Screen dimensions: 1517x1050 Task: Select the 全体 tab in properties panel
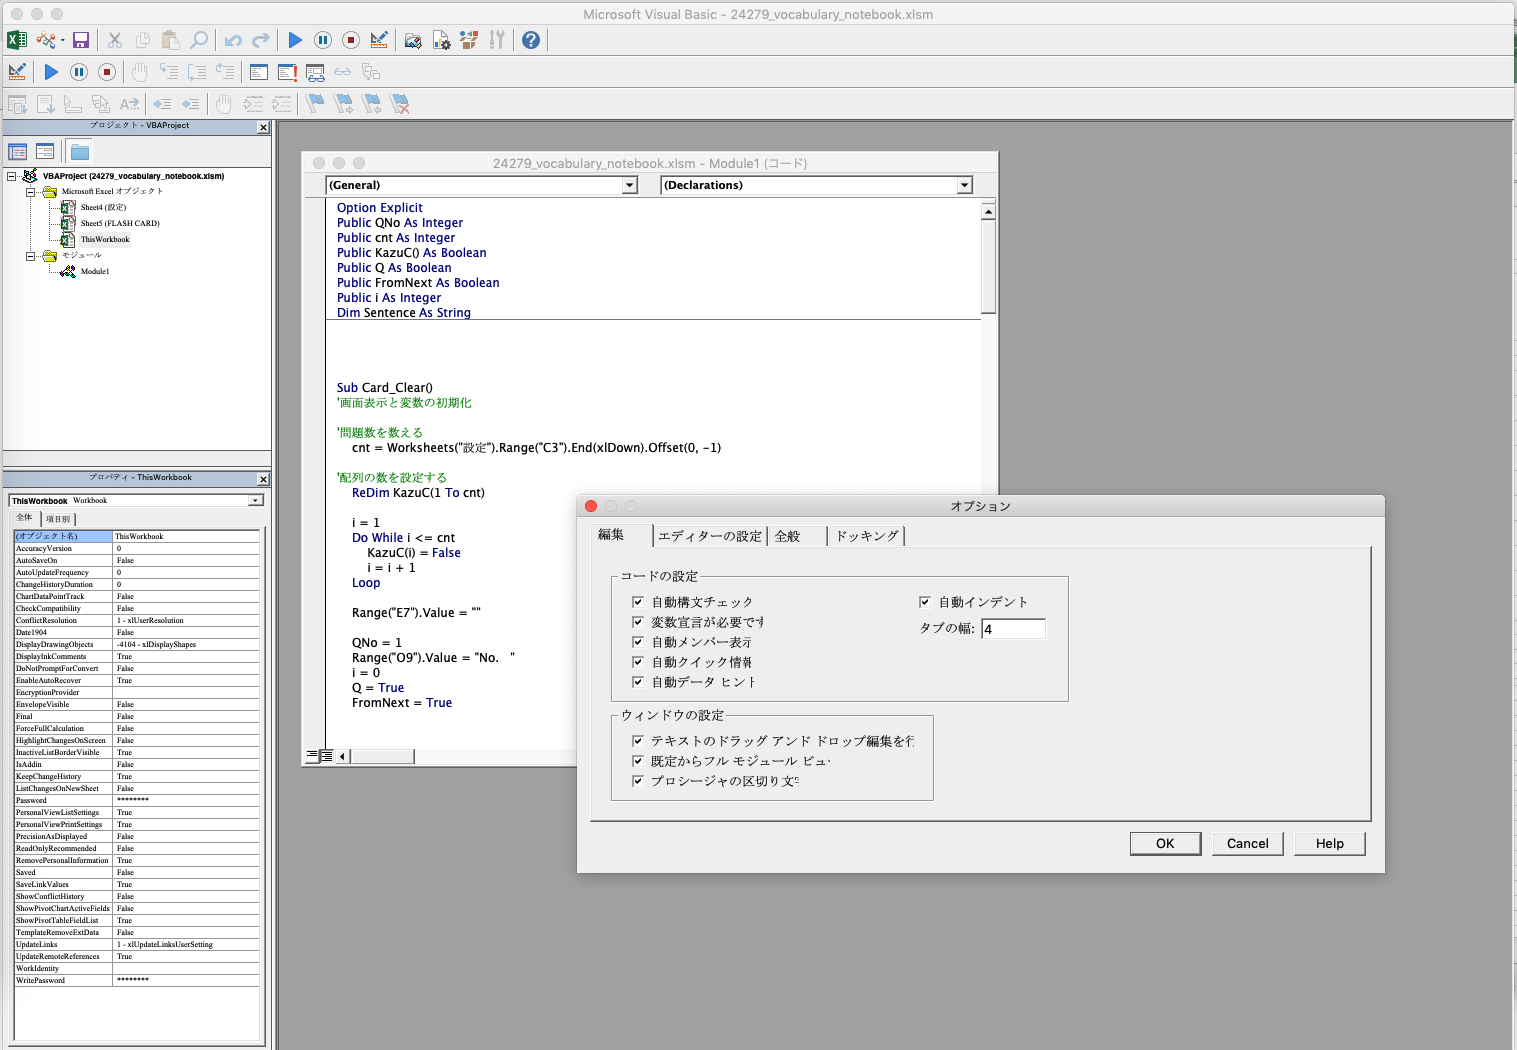(24, 518)
